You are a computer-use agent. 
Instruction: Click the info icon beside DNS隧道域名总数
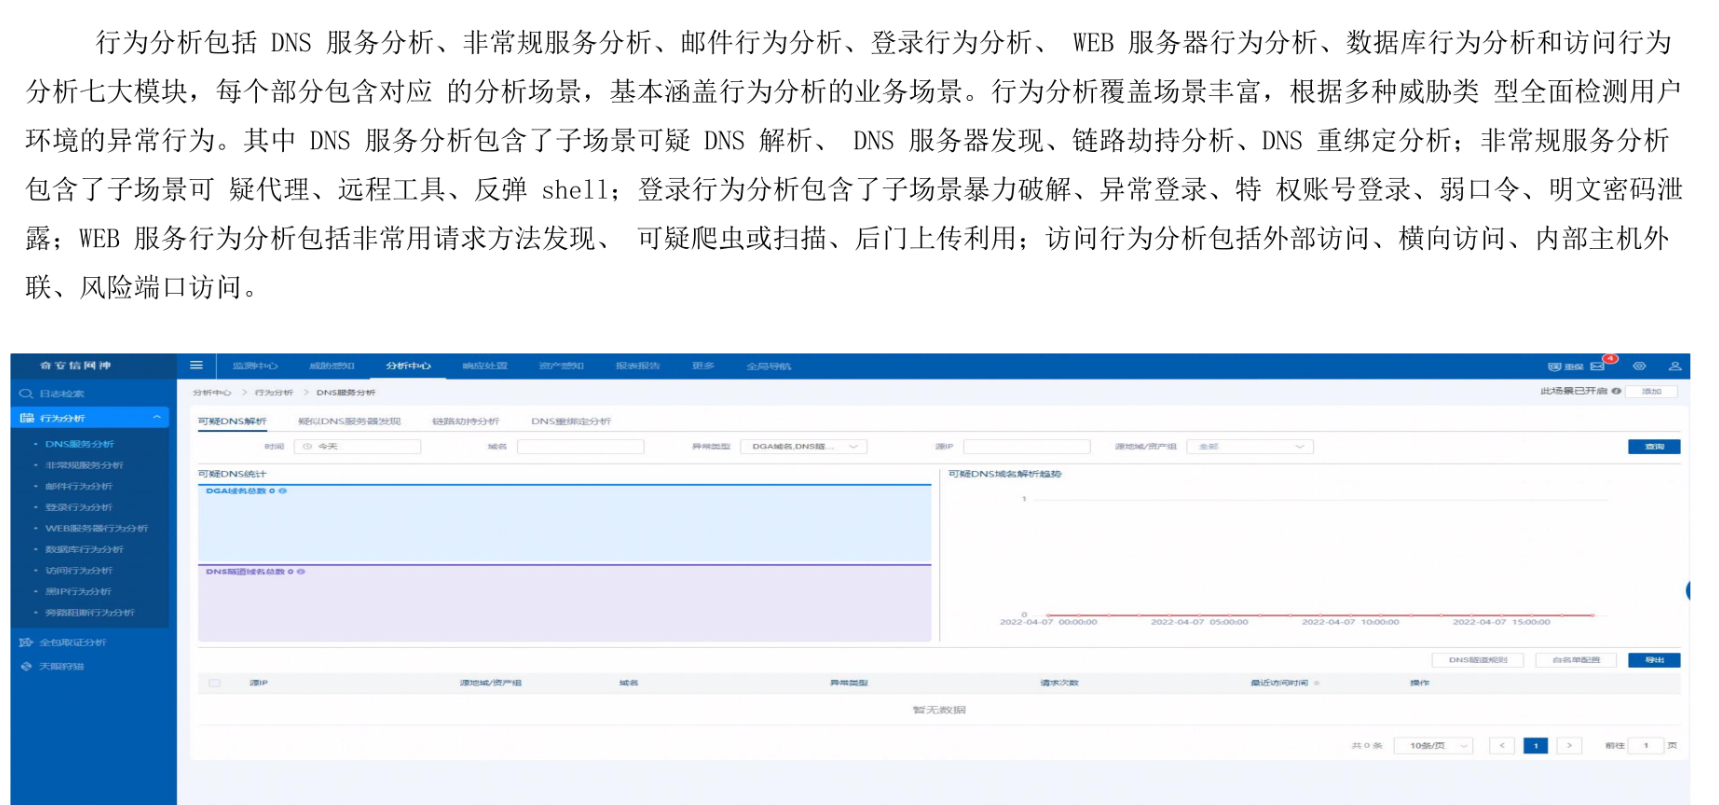click(x=301, y=572)
